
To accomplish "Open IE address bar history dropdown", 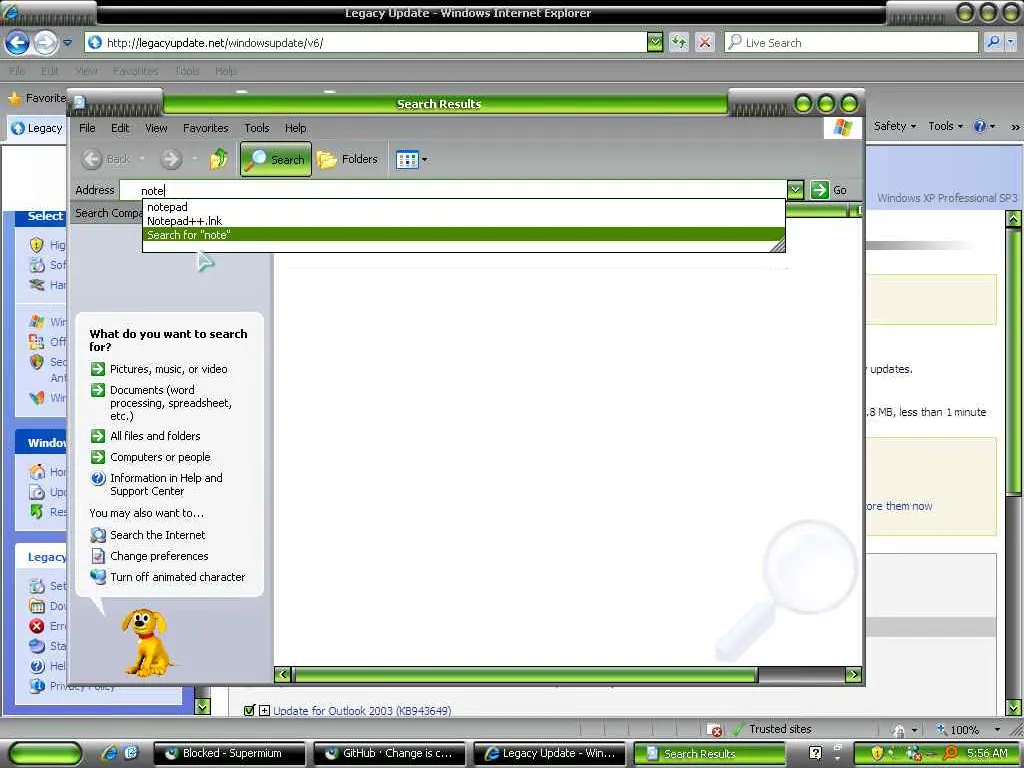I will tap(655, 43).
